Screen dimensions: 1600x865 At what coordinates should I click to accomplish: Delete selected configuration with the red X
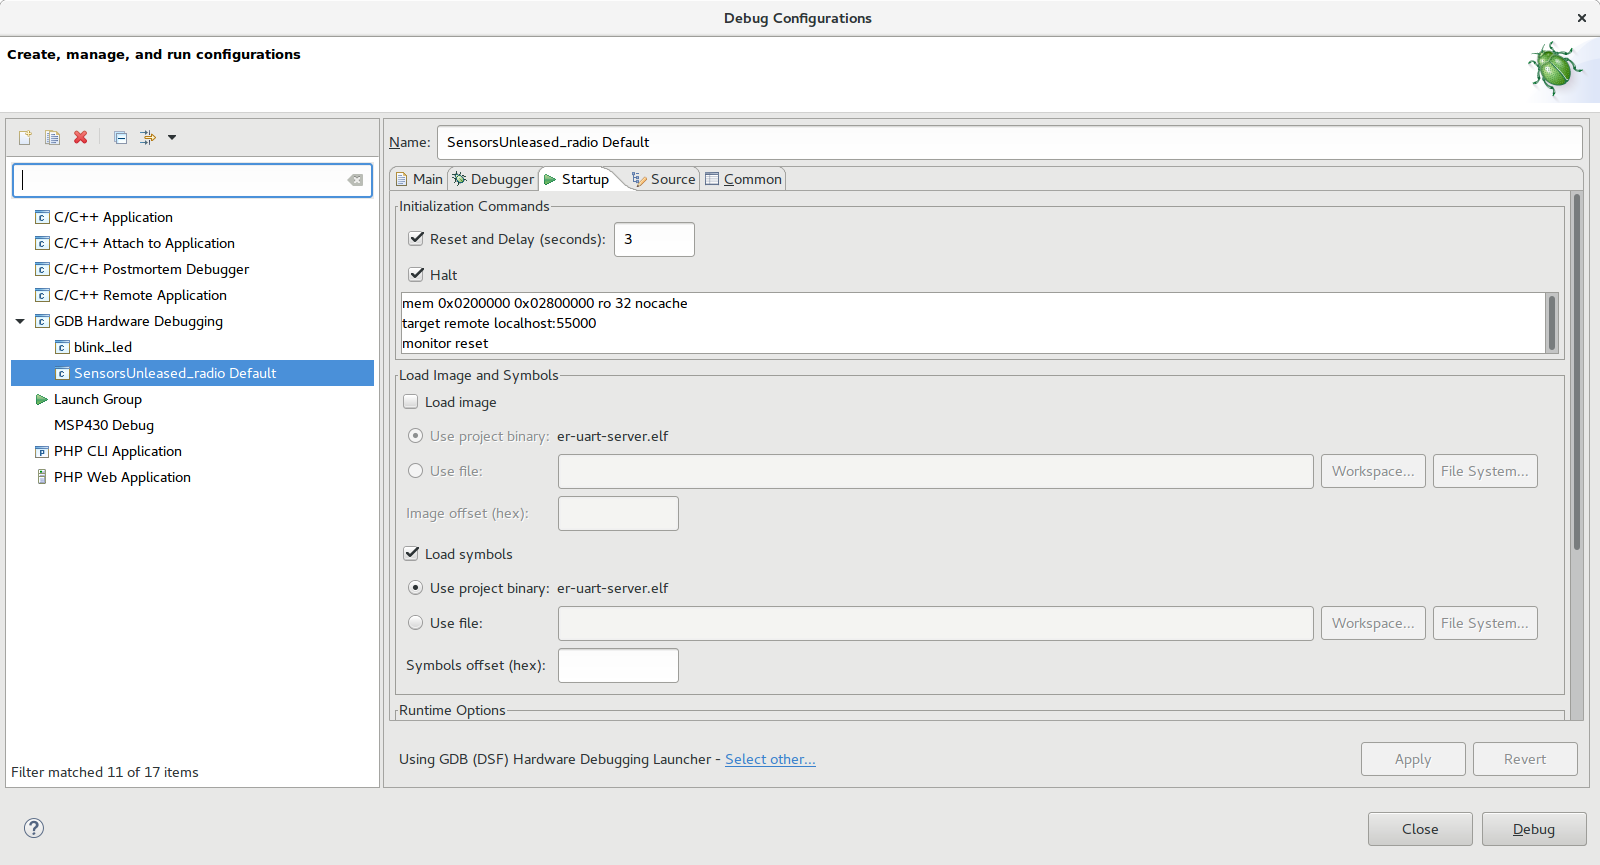coord(80,137)
